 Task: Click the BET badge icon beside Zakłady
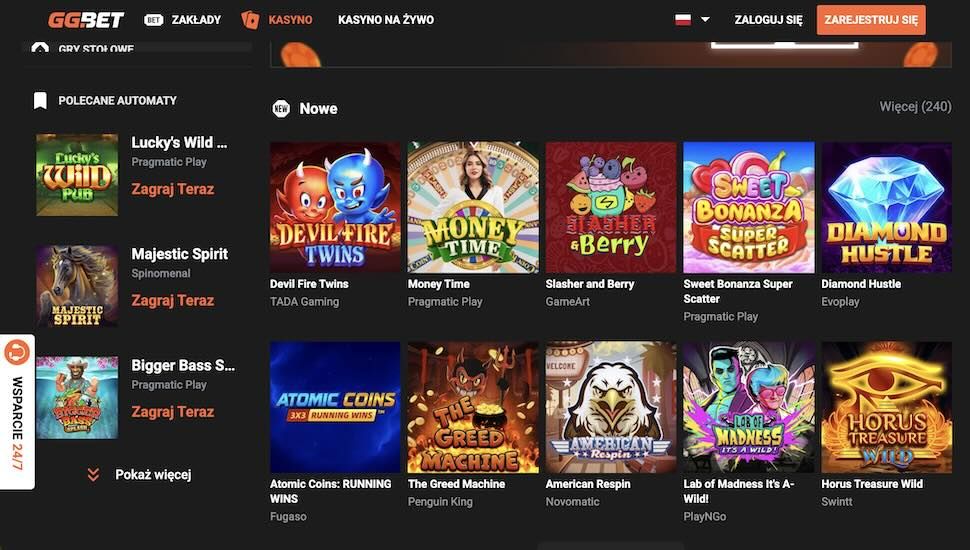[153, 20]
